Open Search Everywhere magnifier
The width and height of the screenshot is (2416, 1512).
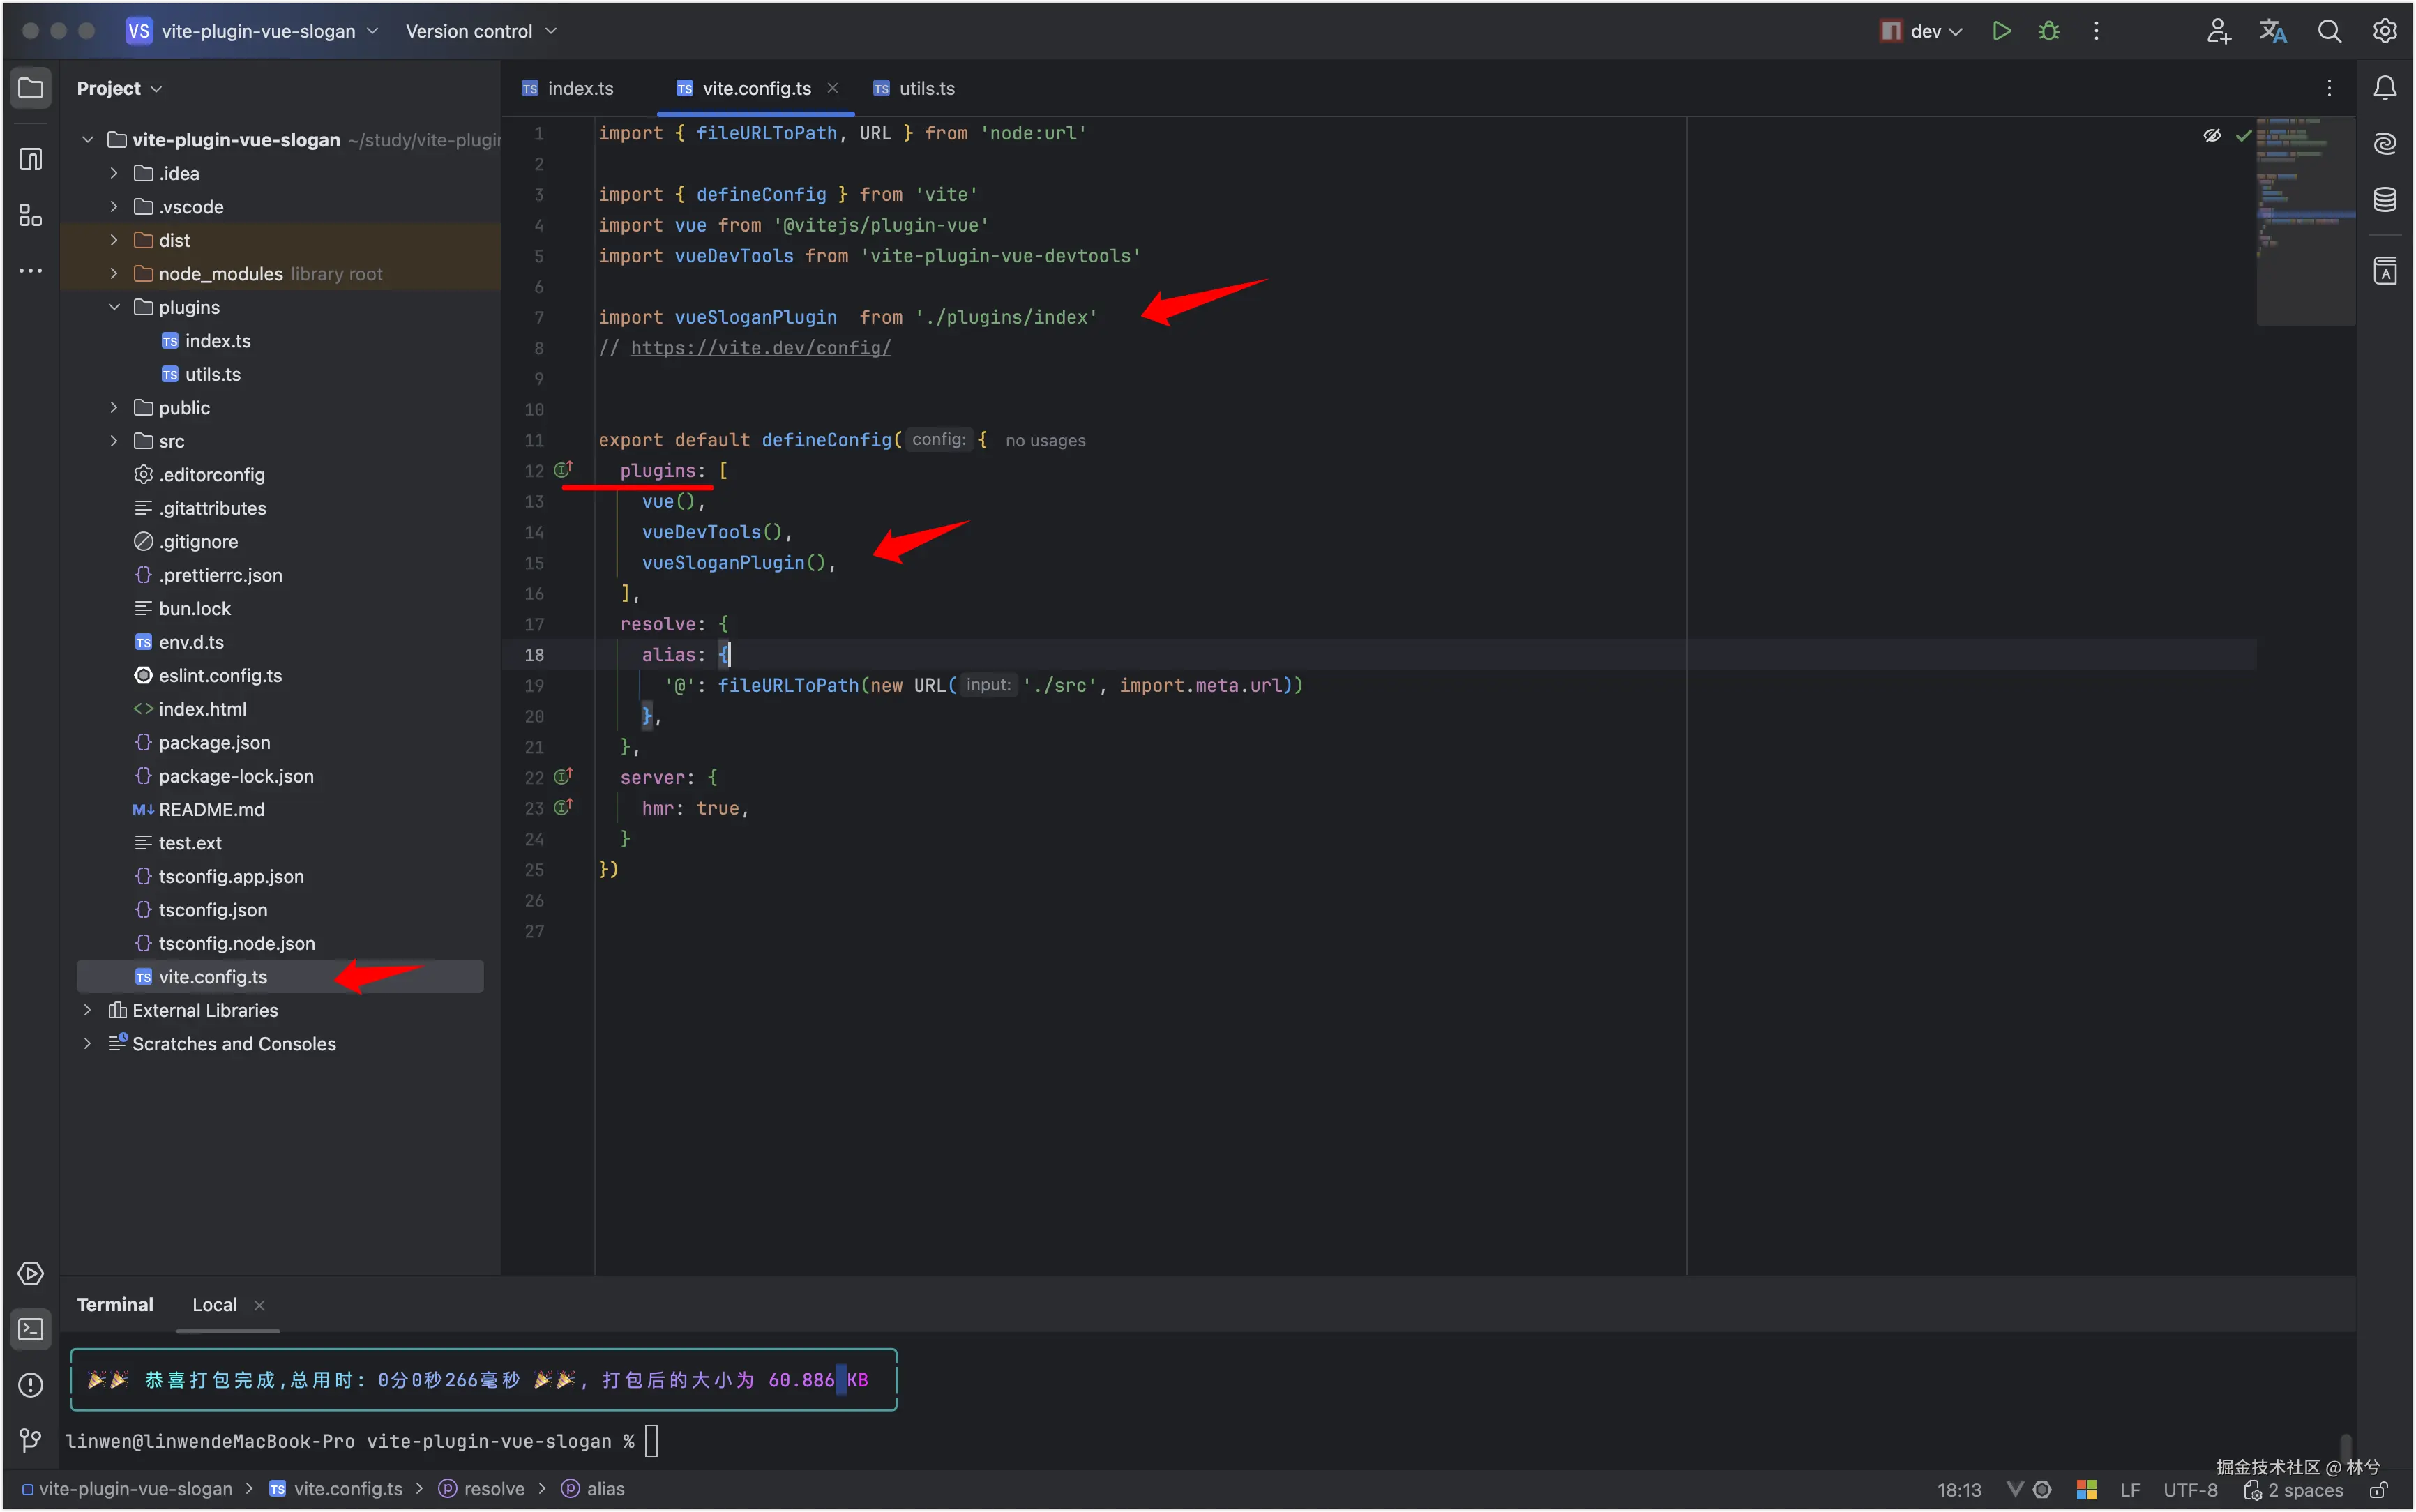[x=2329, y=31]
